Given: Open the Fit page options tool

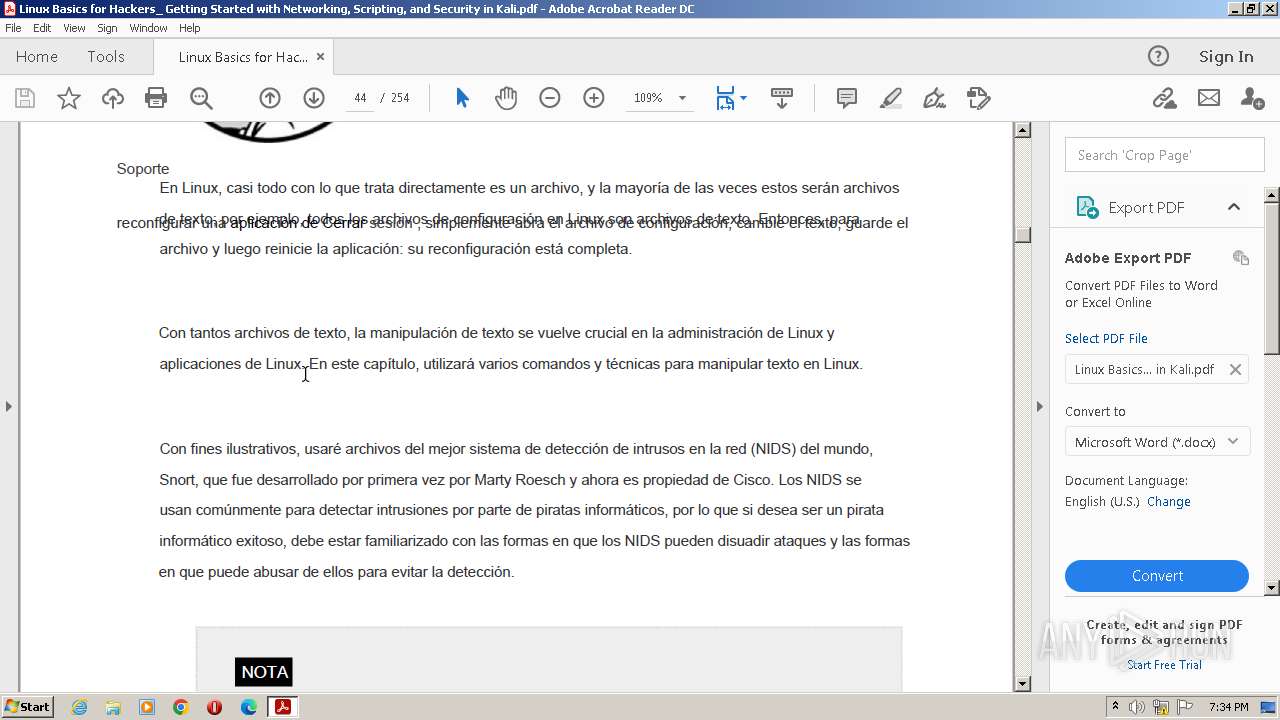Looking at the screenshot, I should pos(725,98).
